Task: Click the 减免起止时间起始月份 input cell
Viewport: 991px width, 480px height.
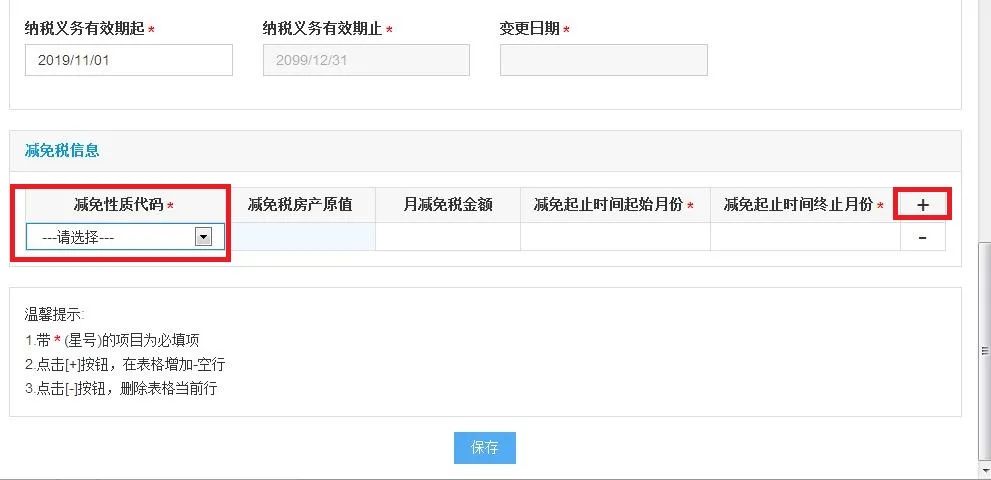Action: 616,237
